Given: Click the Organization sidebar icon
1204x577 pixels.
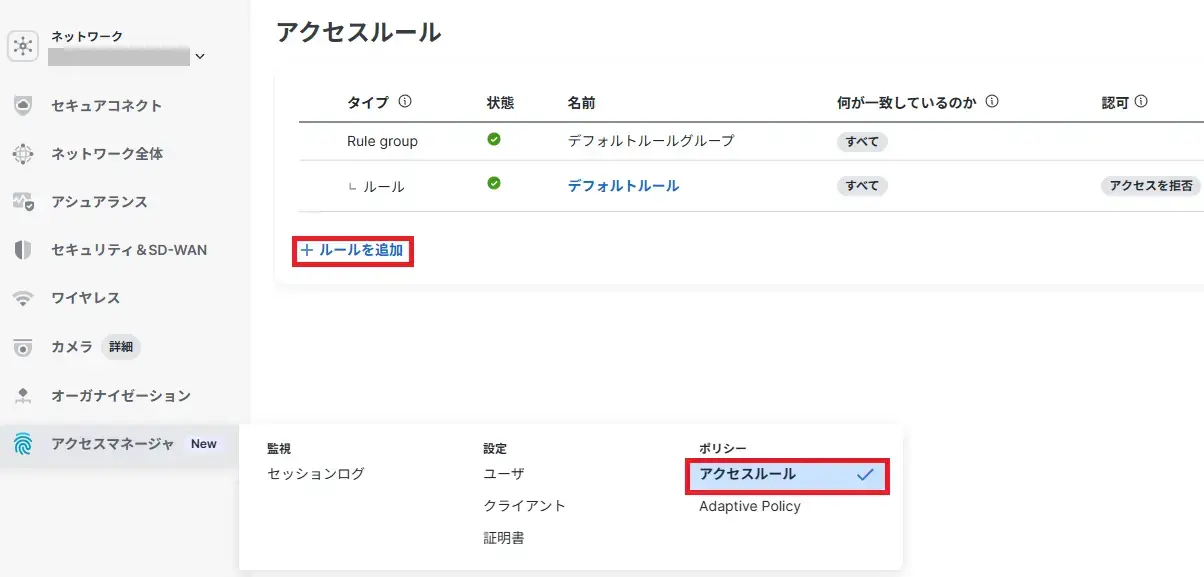Looking at the screenshot, I should click(23, 396).
